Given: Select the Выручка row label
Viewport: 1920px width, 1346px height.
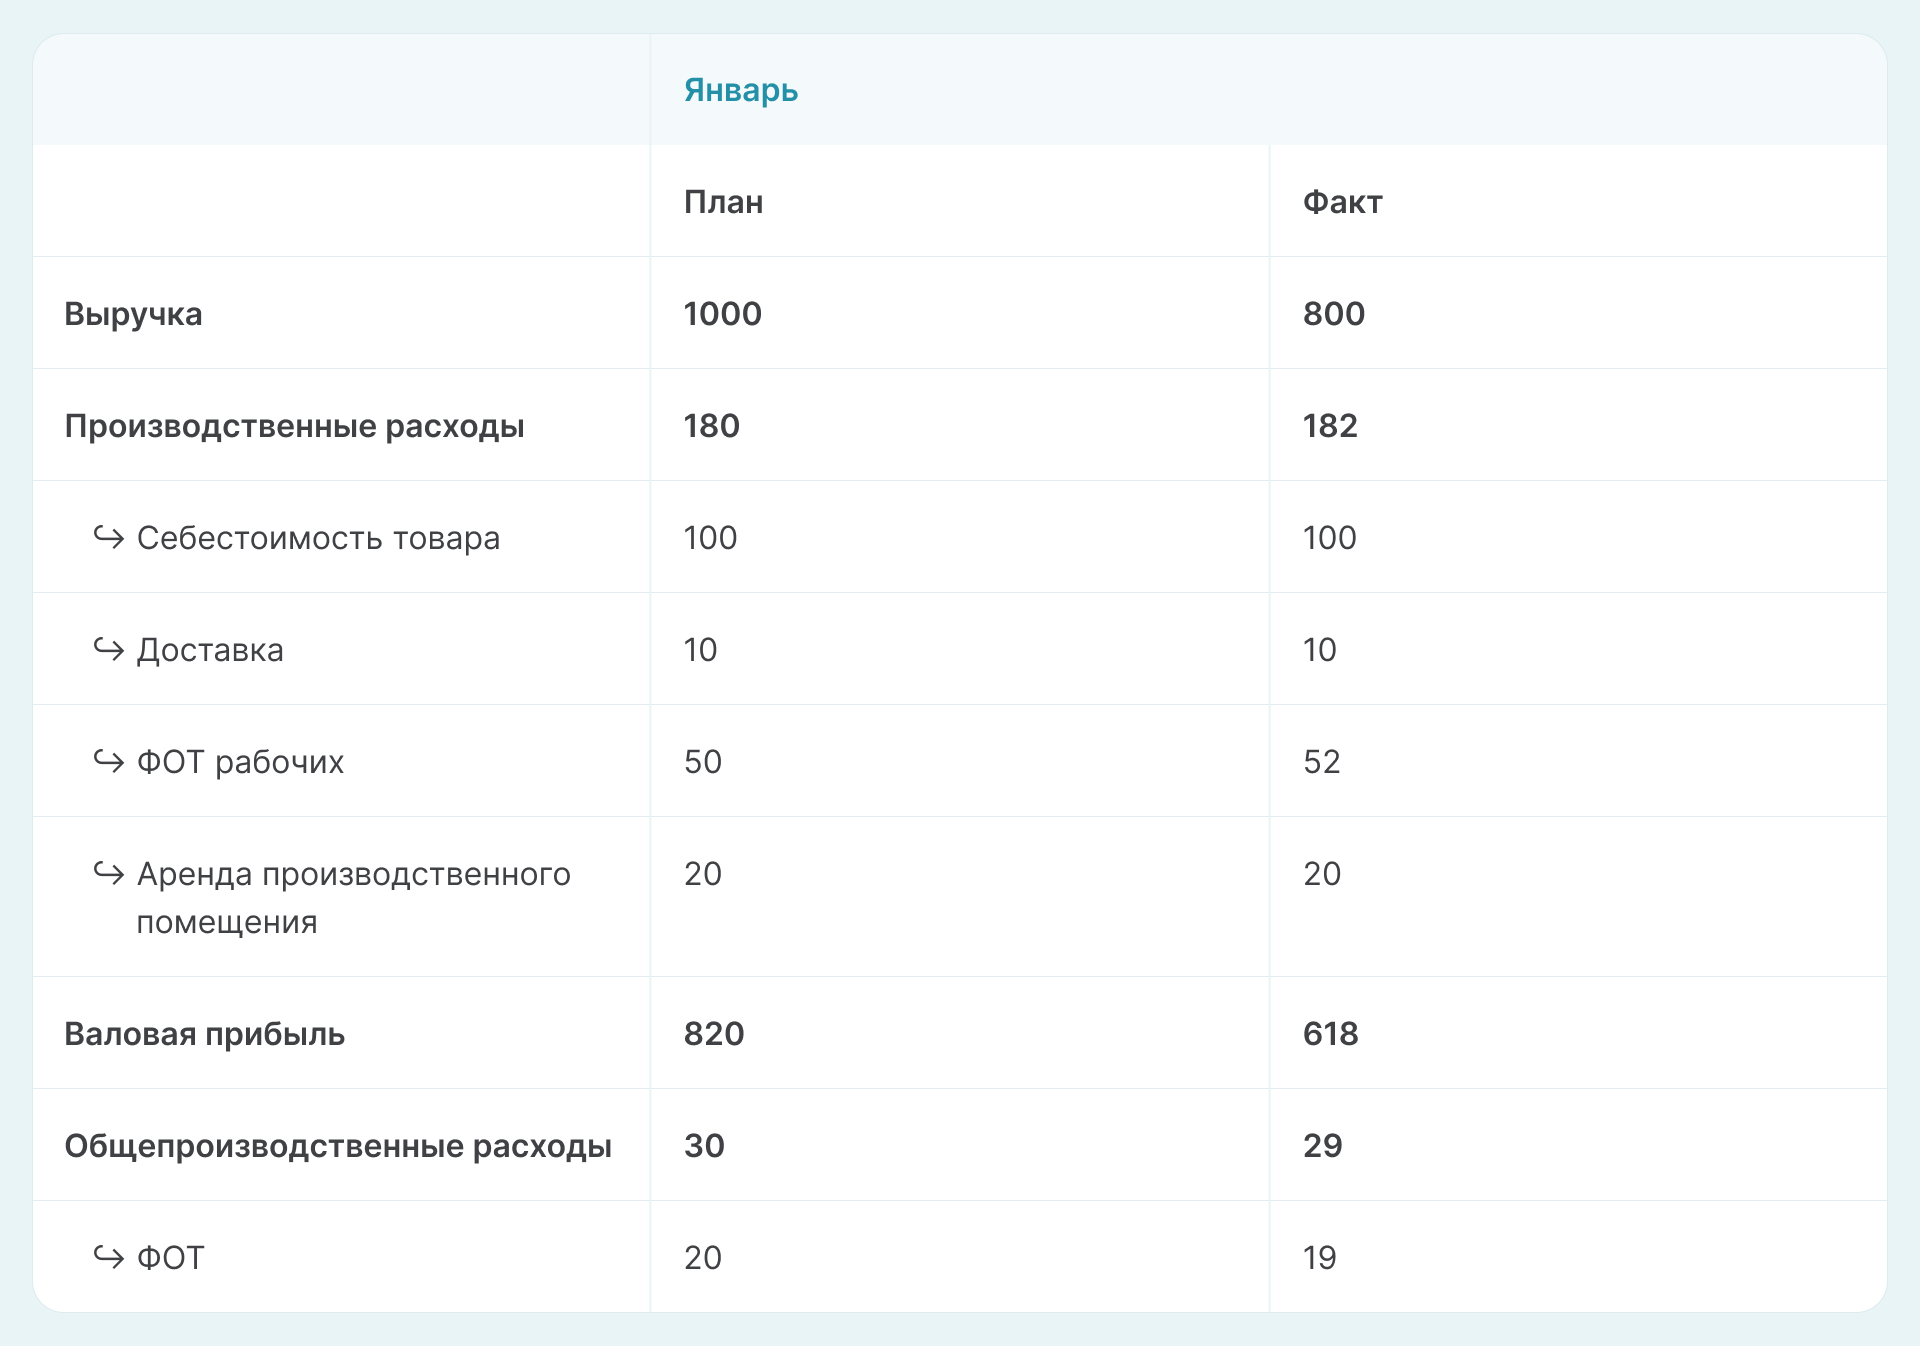Looking at the screenshot, I should pyautogui.click(x=133, y=314).
